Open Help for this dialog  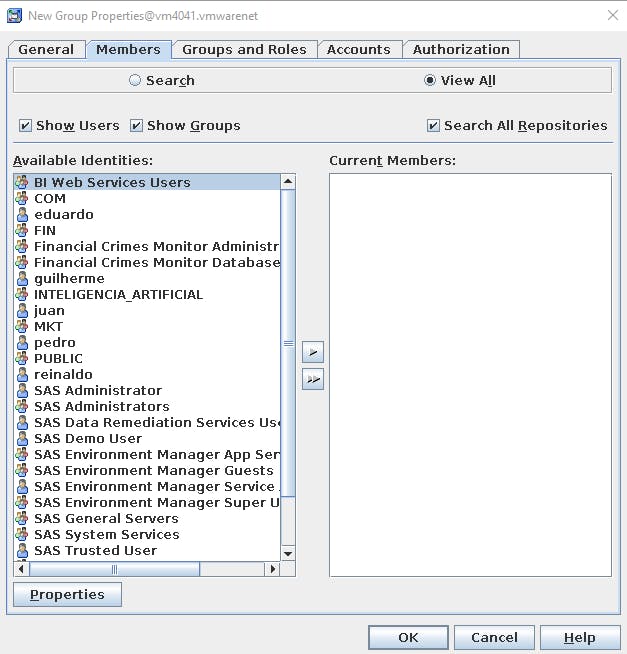tap(580, 637)
